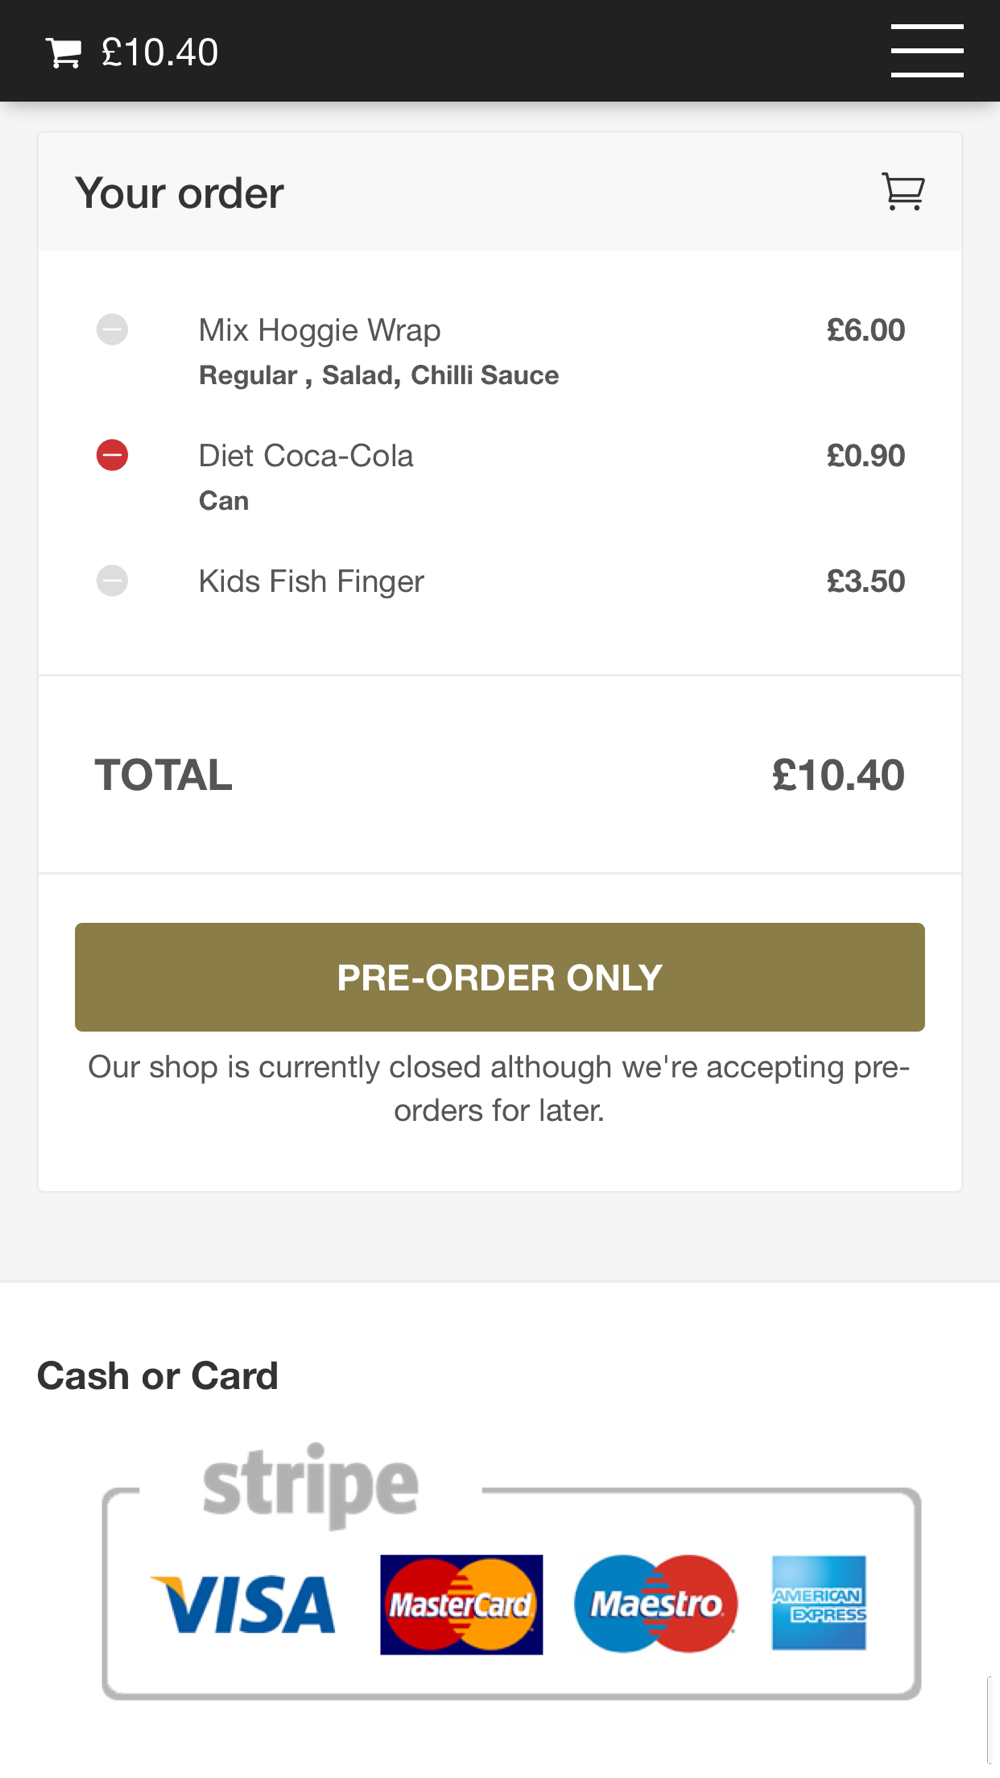Remove Kids Fish Finger with minus icon

pos(112,580)
